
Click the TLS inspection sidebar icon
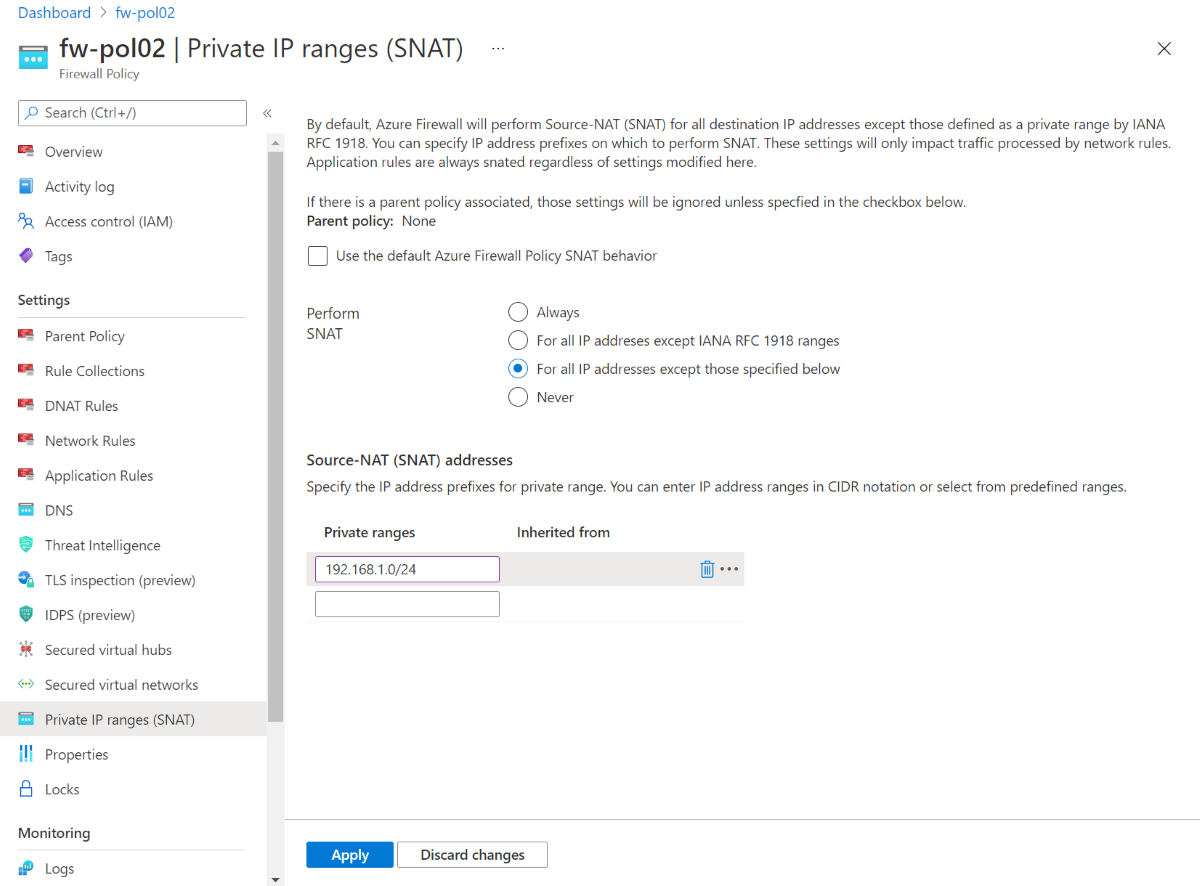(26, 580)
